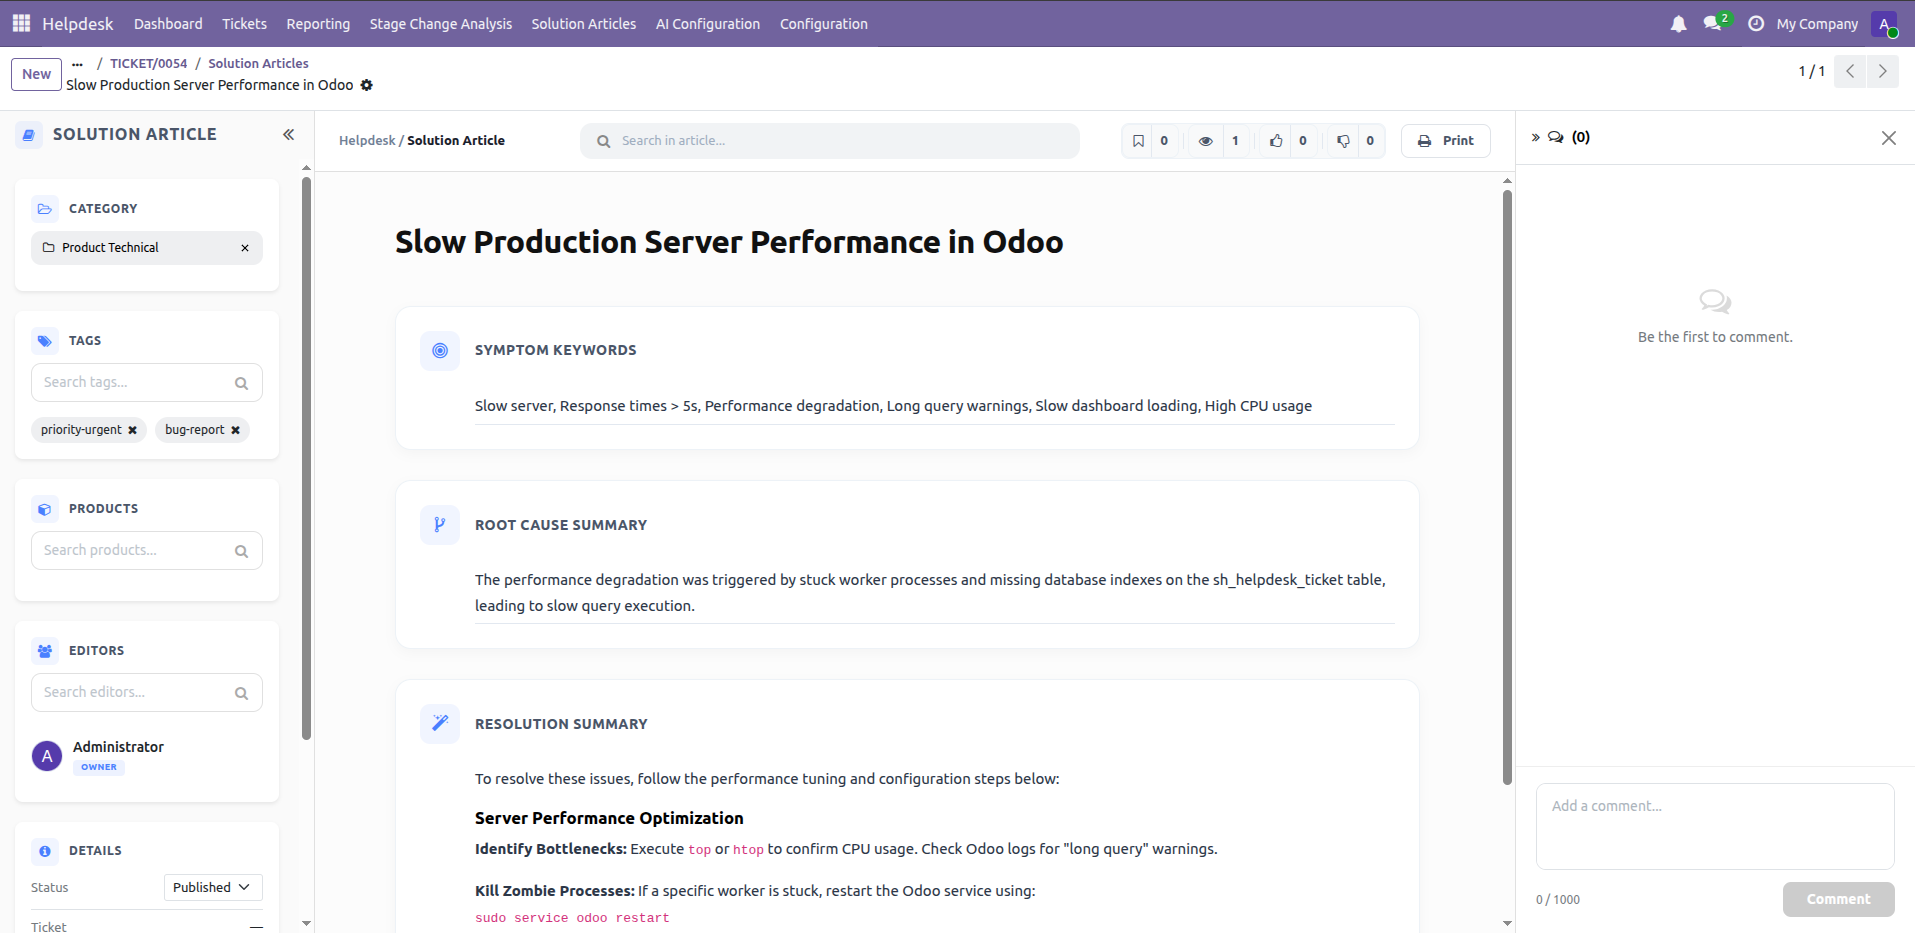Click the 'sudo service odoo restart' command text
The height and width of the screenshot is (933, 1915).
(x=572, y=918)
